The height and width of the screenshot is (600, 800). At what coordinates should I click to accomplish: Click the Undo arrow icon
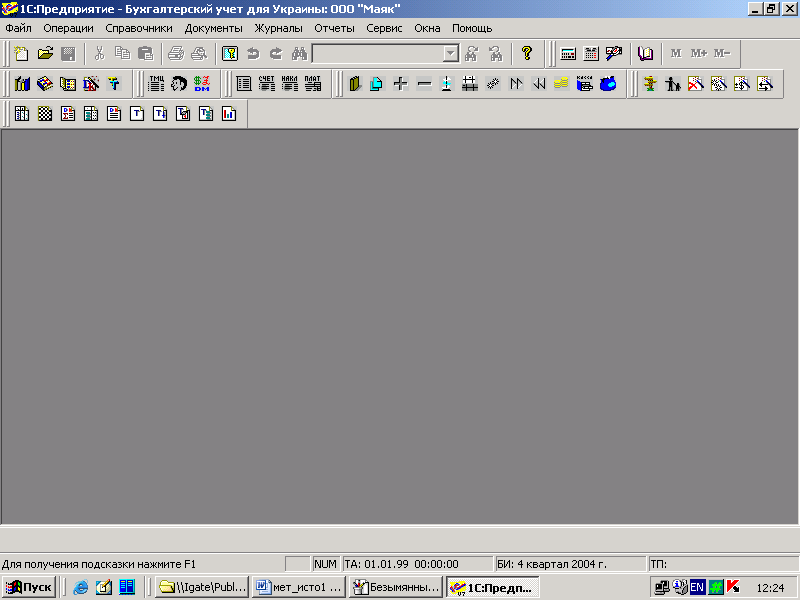(253, 54)
